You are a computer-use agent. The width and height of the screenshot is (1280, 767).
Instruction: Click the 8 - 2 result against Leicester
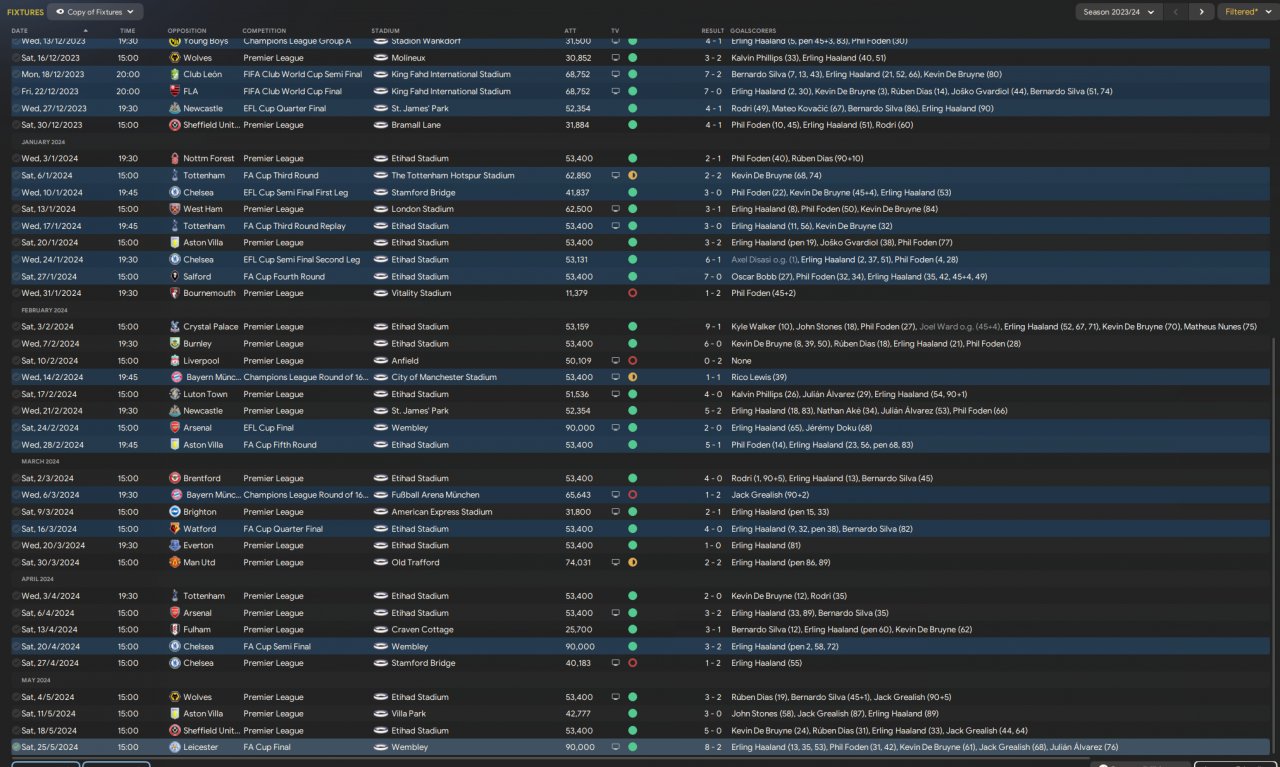[713, 747]
